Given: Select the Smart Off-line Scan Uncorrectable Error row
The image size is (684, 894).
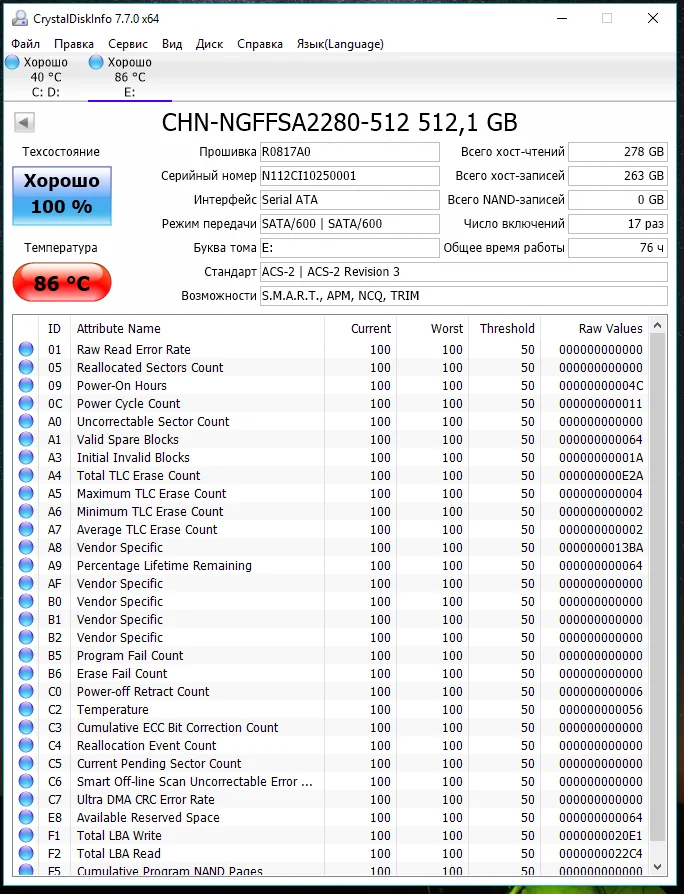Looking at the screenshot, I should click(331, 781).
